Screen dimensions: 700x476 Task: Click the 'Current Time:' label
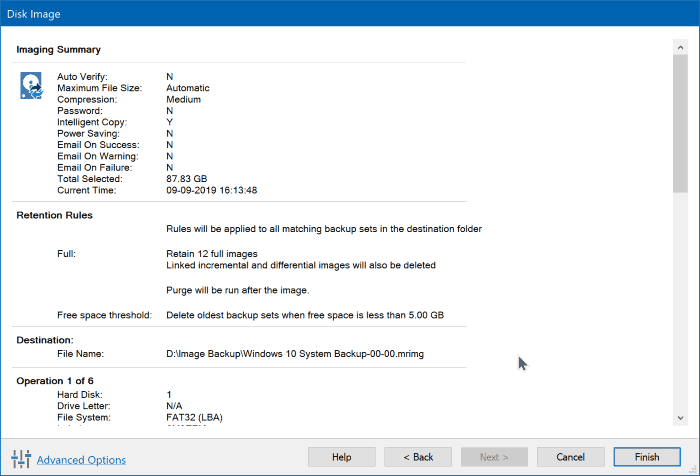point(87,190)
